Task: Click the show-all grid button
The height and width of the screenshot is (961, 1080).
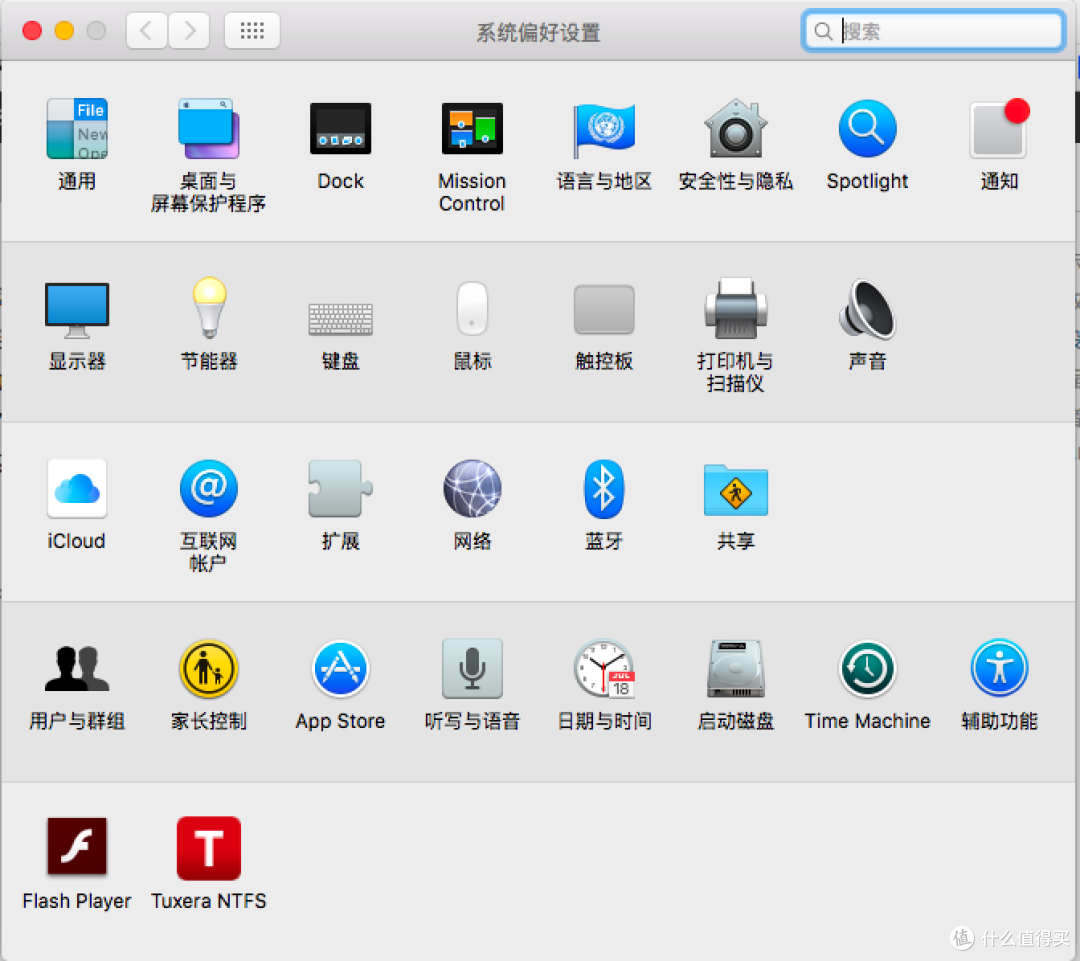Action: pyautogui.click(x=252, y=31)
